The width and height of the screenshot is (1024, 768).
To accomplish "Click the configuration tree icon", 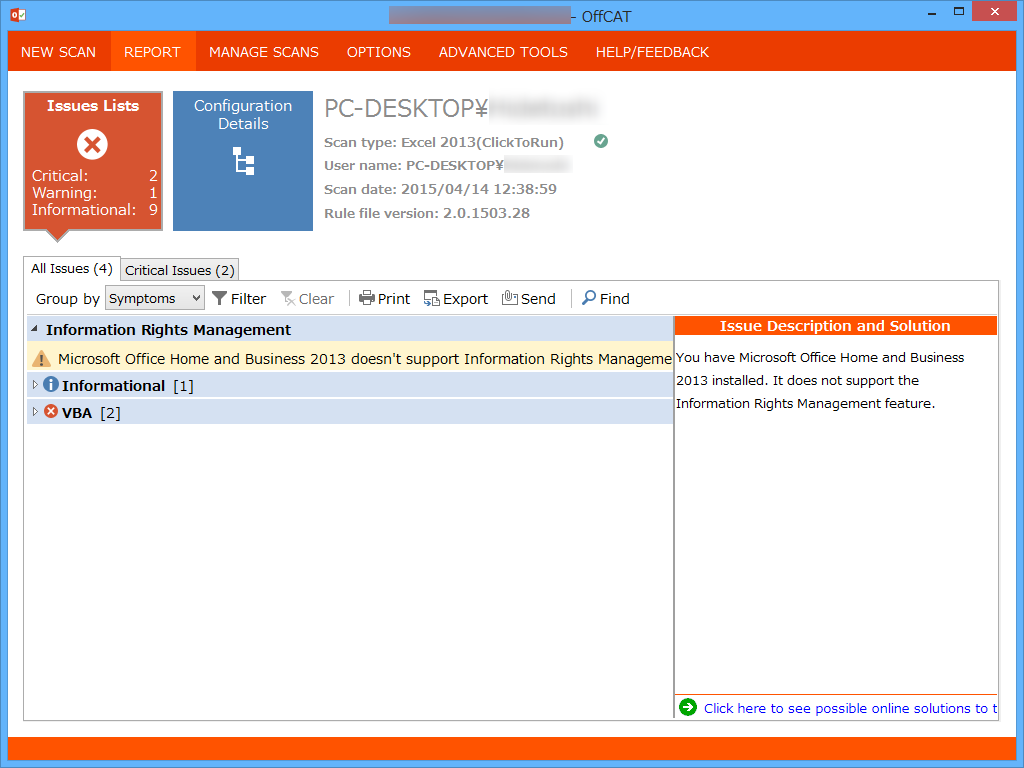I will coord(244,161).
